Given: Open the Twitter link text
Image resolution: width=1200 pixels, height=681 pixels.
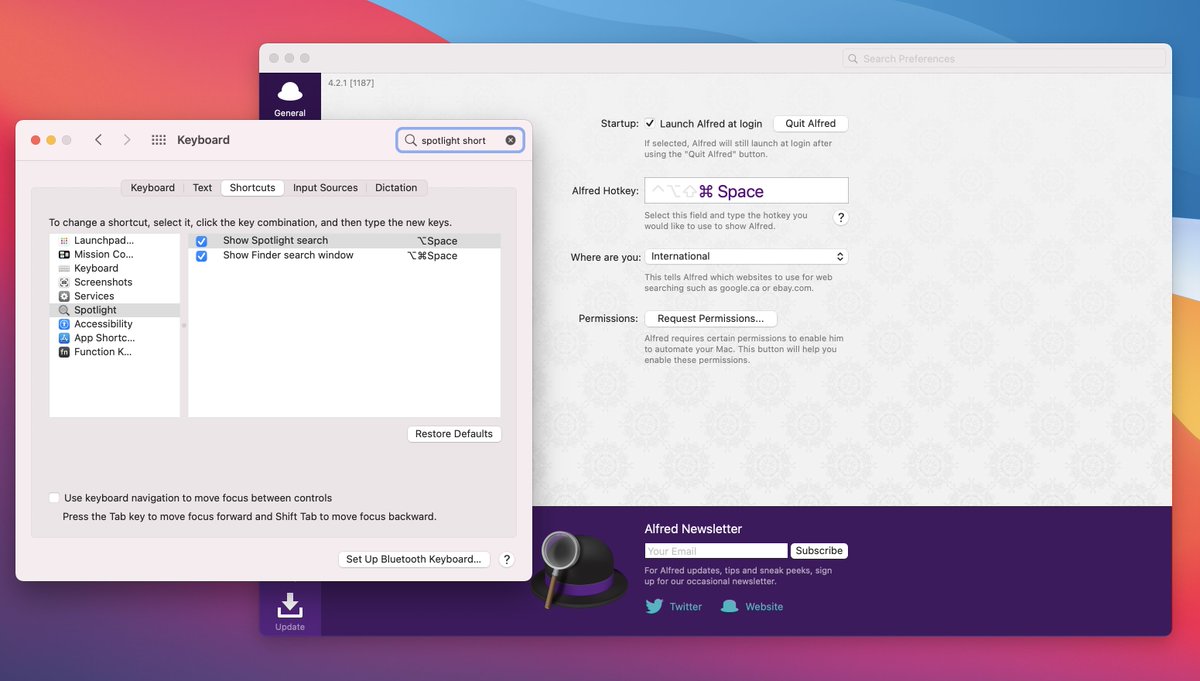Looking at the screenshot, I should pyautogui.click(x=686, y=607).
